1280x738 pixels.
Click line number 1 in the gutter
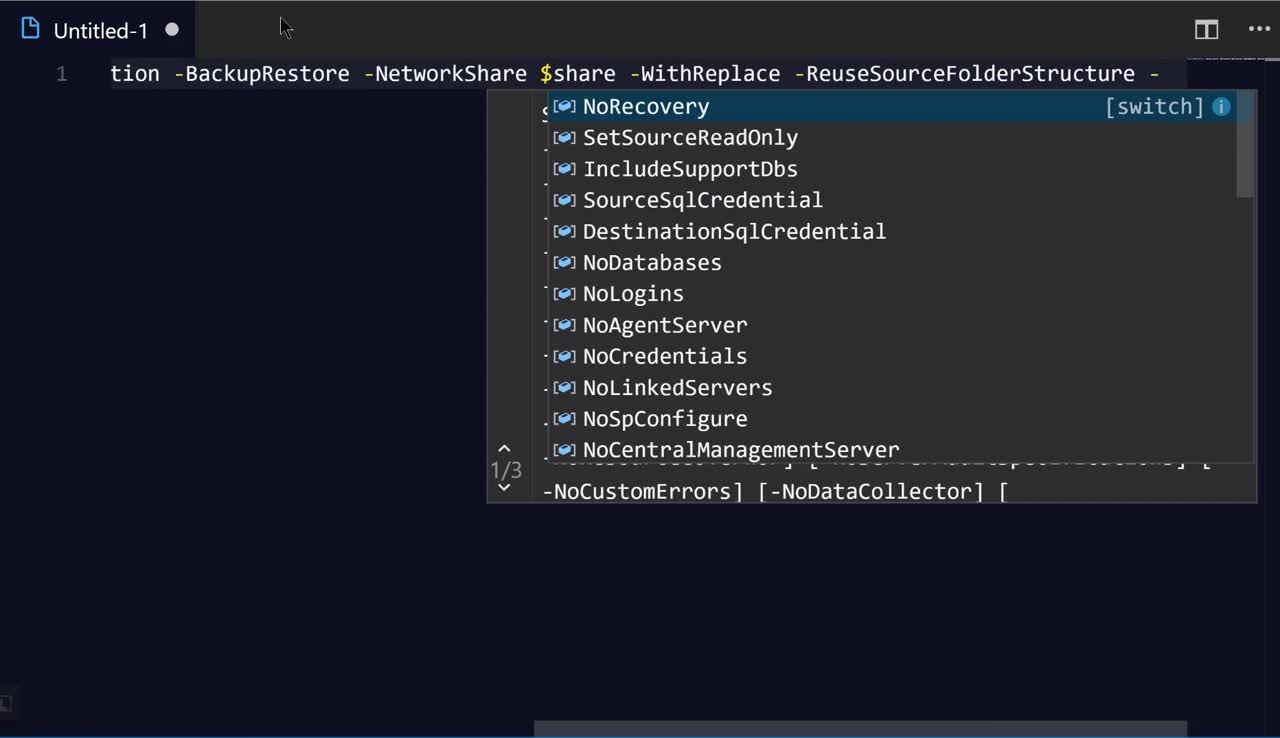(62, 74)
